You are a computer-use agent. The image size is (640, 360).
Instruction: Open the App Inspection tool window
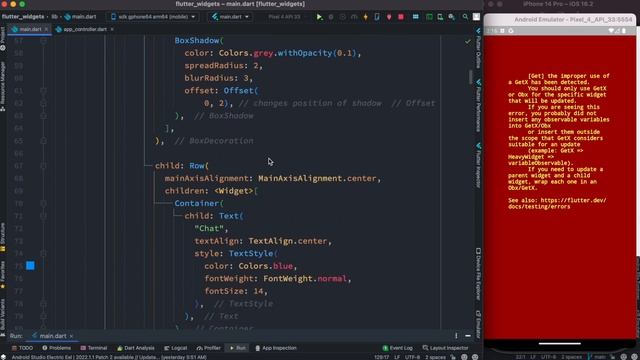click(x=276, y=348)
